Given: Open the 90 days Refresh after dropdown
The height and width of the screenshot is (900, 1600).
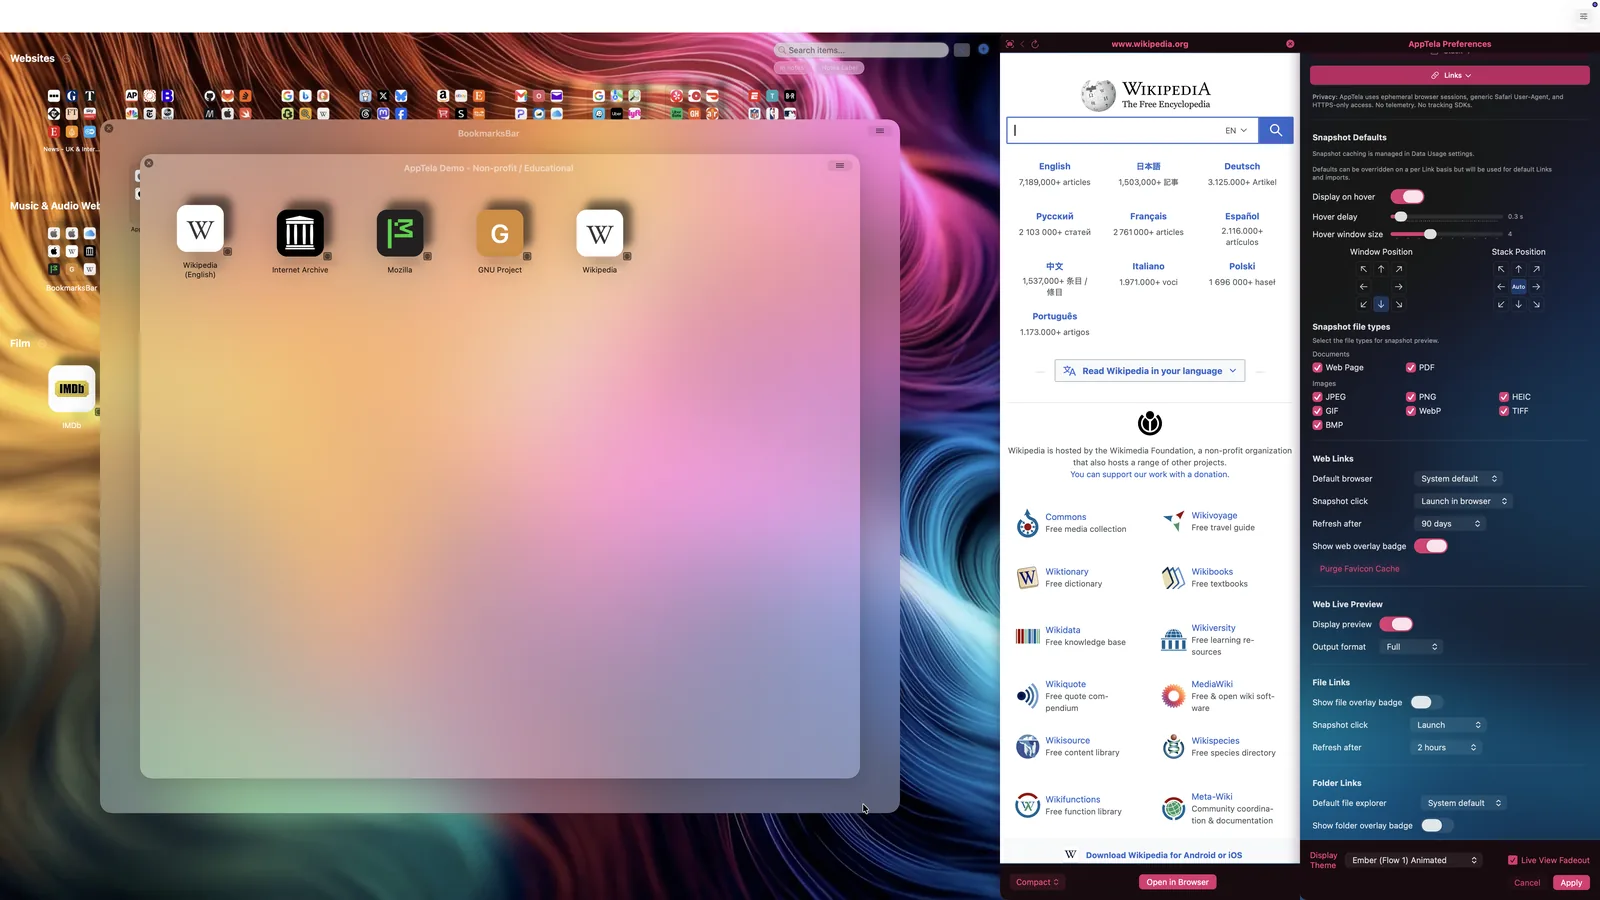Looking at the screenshot, I should pos(1451,524).
